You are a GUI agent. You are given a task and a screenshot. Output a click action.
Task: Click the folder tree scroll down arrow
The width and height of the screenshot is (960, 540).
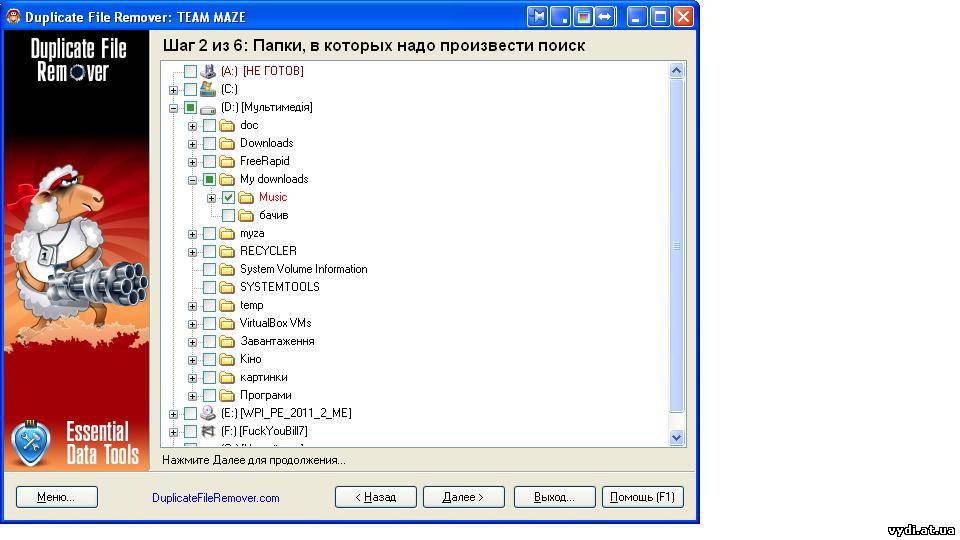[x=677, y=438]
